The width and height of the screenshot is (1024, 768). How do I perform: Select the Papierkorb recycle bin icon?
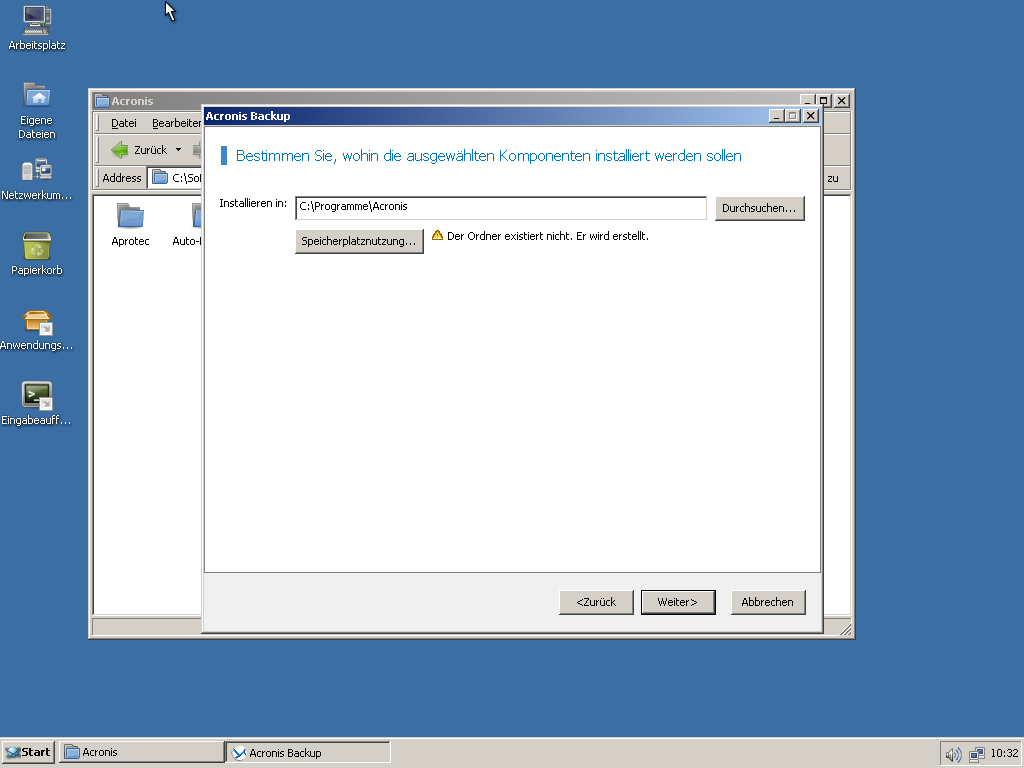[x=37, y=246]
